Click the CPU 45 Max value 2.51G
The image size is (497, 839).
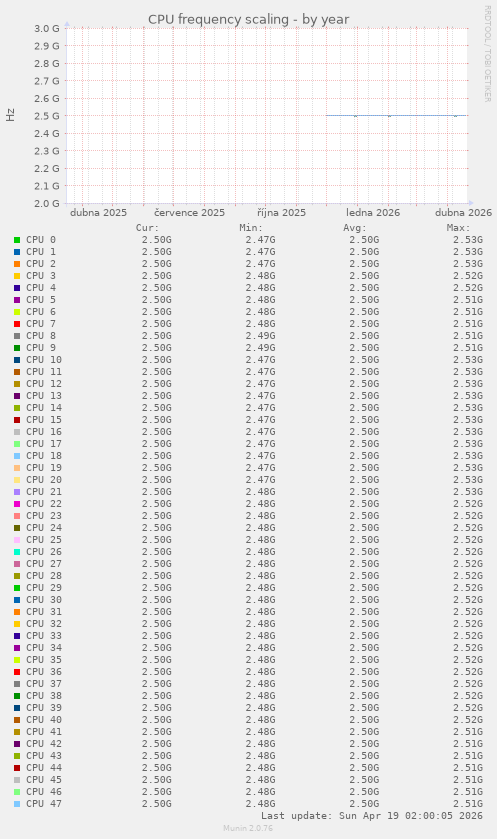point(468,780)
